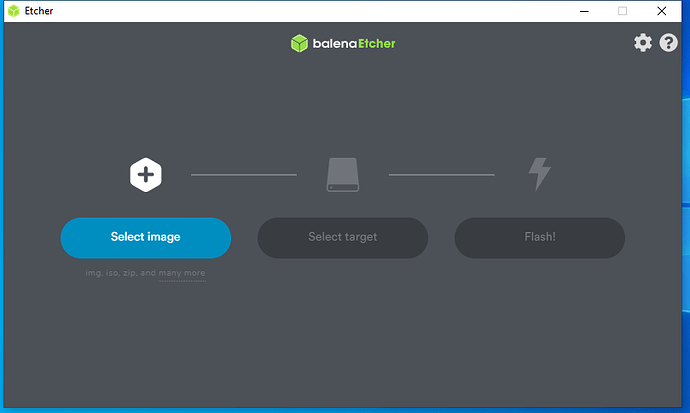Open settings with the gear icon
Viewport: 690px width, 413px height.
[643, 43]
